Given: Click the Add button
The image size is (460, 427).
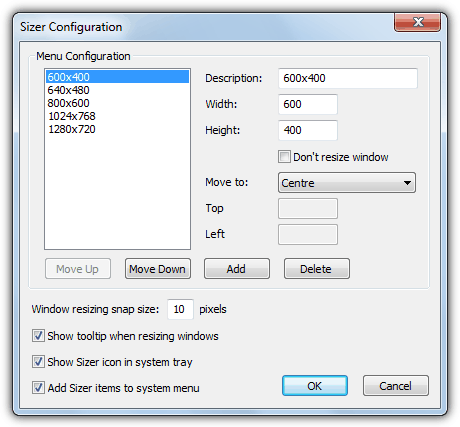Looking at the screenshot, I should tap(237, 269).
